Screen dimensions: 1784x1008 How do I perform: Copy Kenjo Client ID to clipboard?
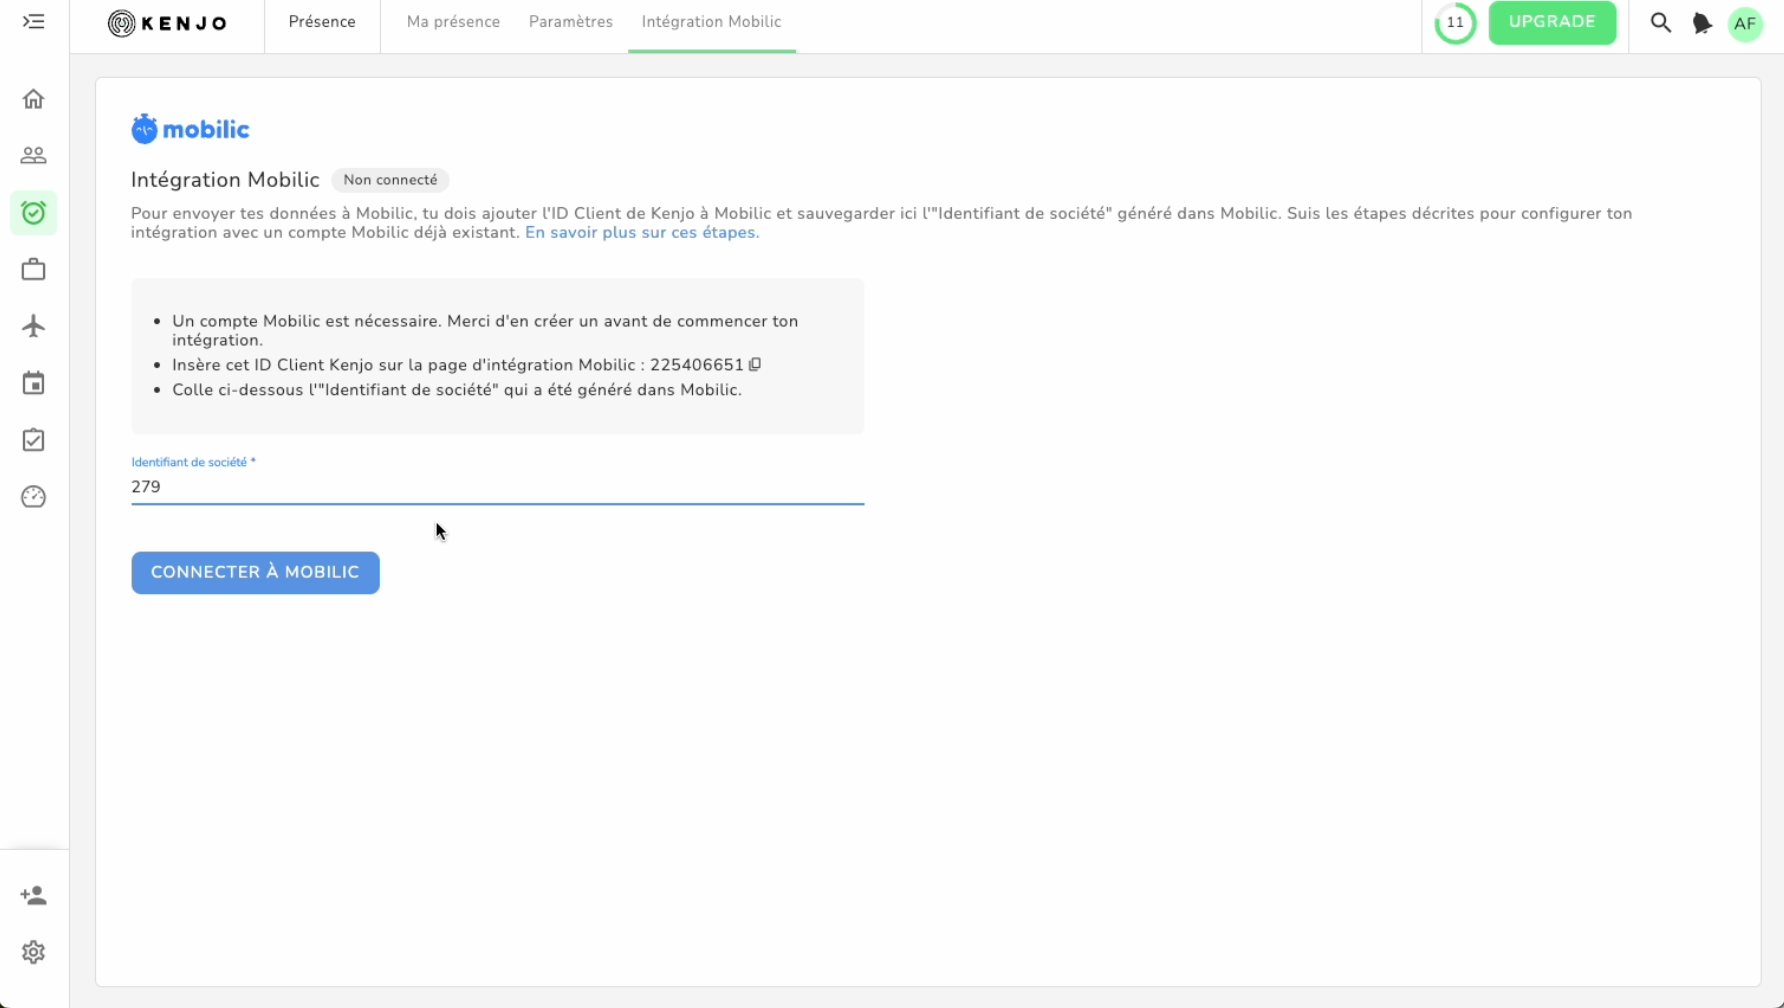755,364
